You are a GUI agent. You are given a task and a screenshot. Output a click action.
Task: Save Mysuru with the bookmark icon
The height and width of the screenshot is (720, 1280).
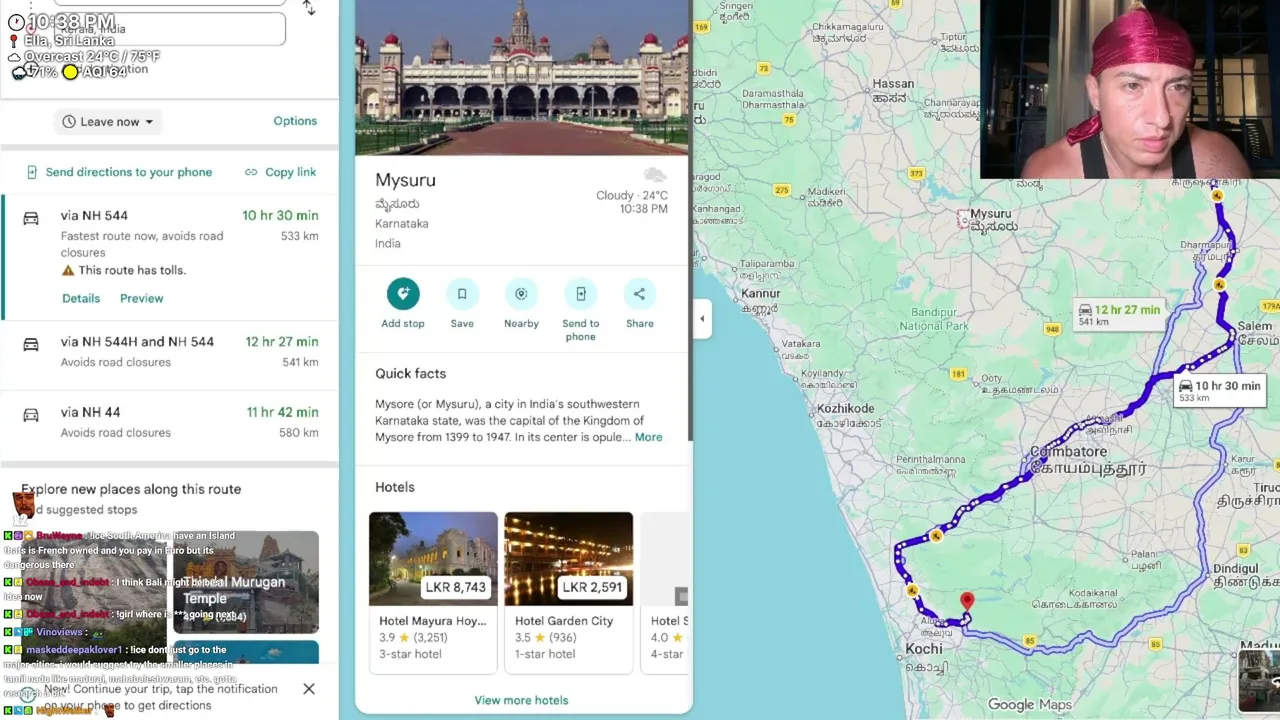click(462, 294)
